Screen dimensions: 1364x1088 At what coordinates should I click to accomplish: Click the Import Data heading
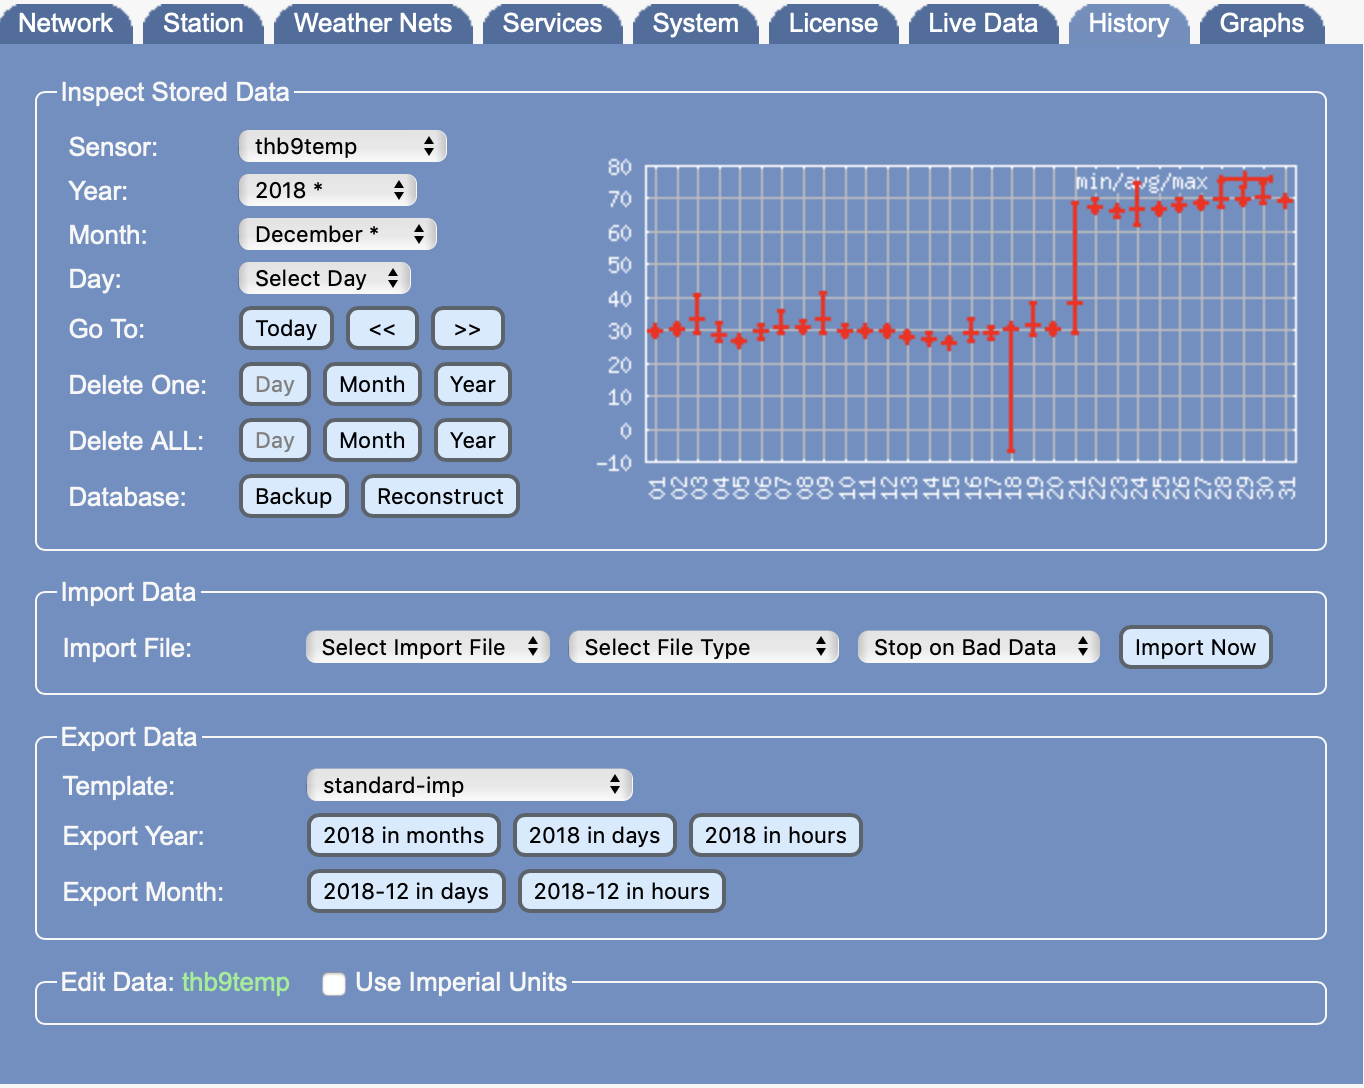[128, 592]
